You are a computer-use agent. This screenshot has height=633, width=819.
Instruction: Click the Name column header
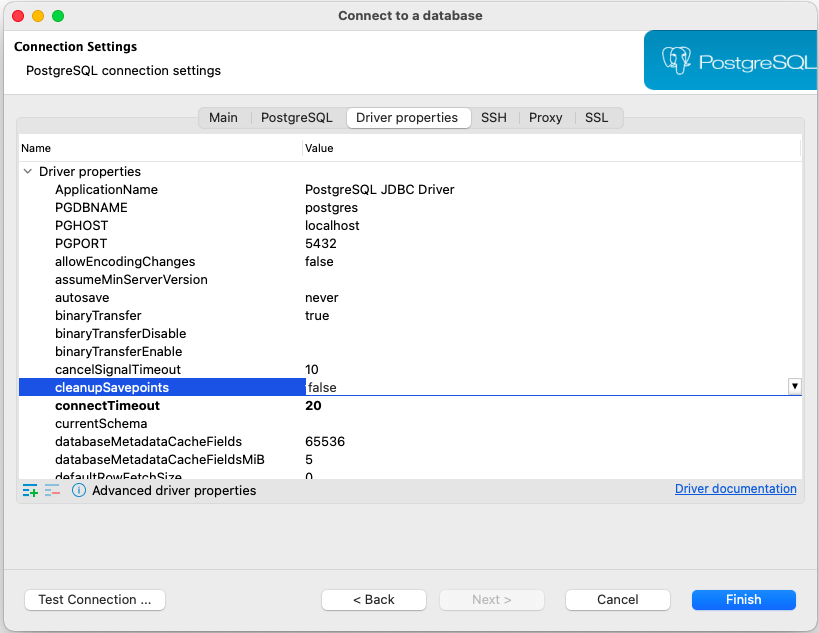(x=36, y=147)
